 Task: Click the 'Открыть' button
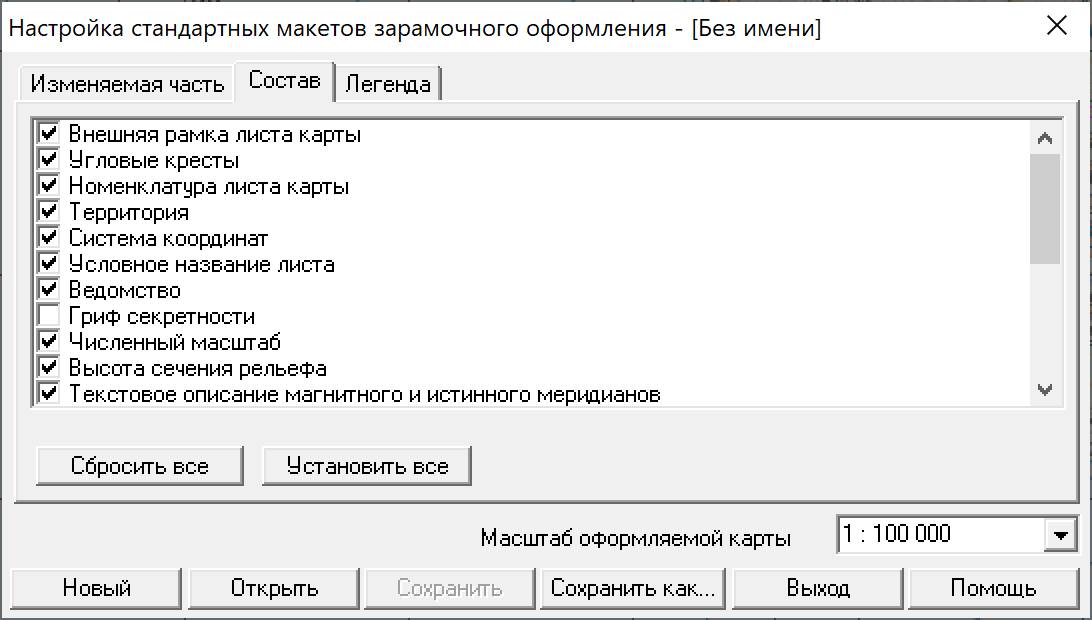click(x=274, y=588)
